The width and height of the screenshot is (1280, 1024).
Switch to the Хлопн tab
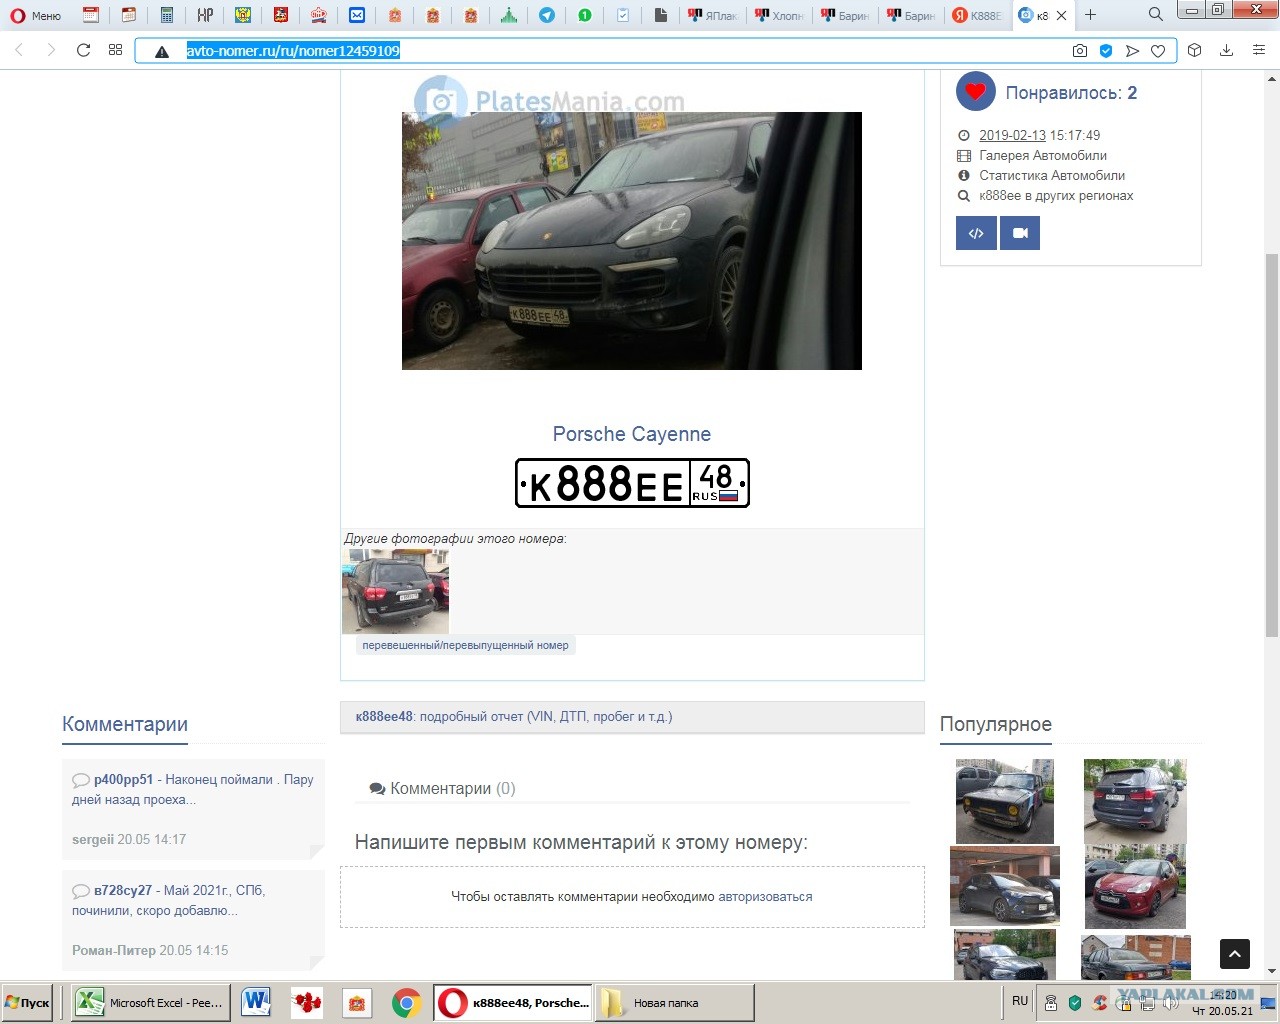tap(779, 15)
